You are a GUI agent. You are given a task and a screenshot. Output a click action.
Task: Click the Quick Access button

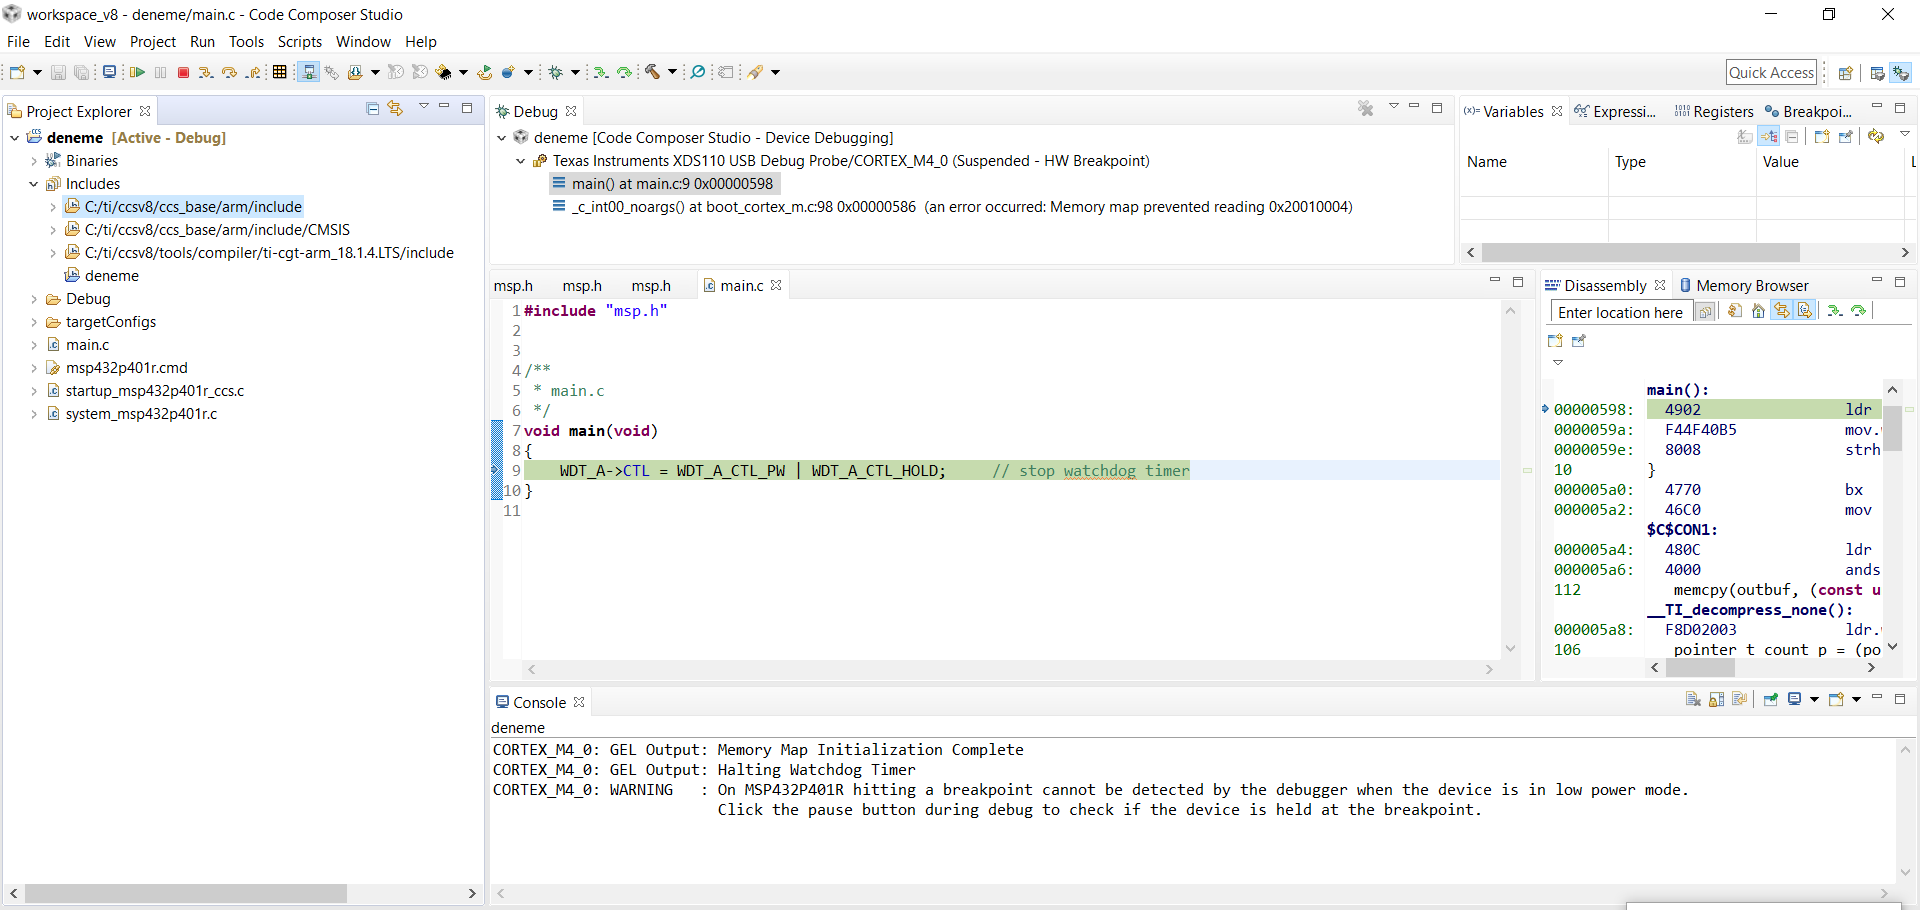click(x=1771, y=72)
